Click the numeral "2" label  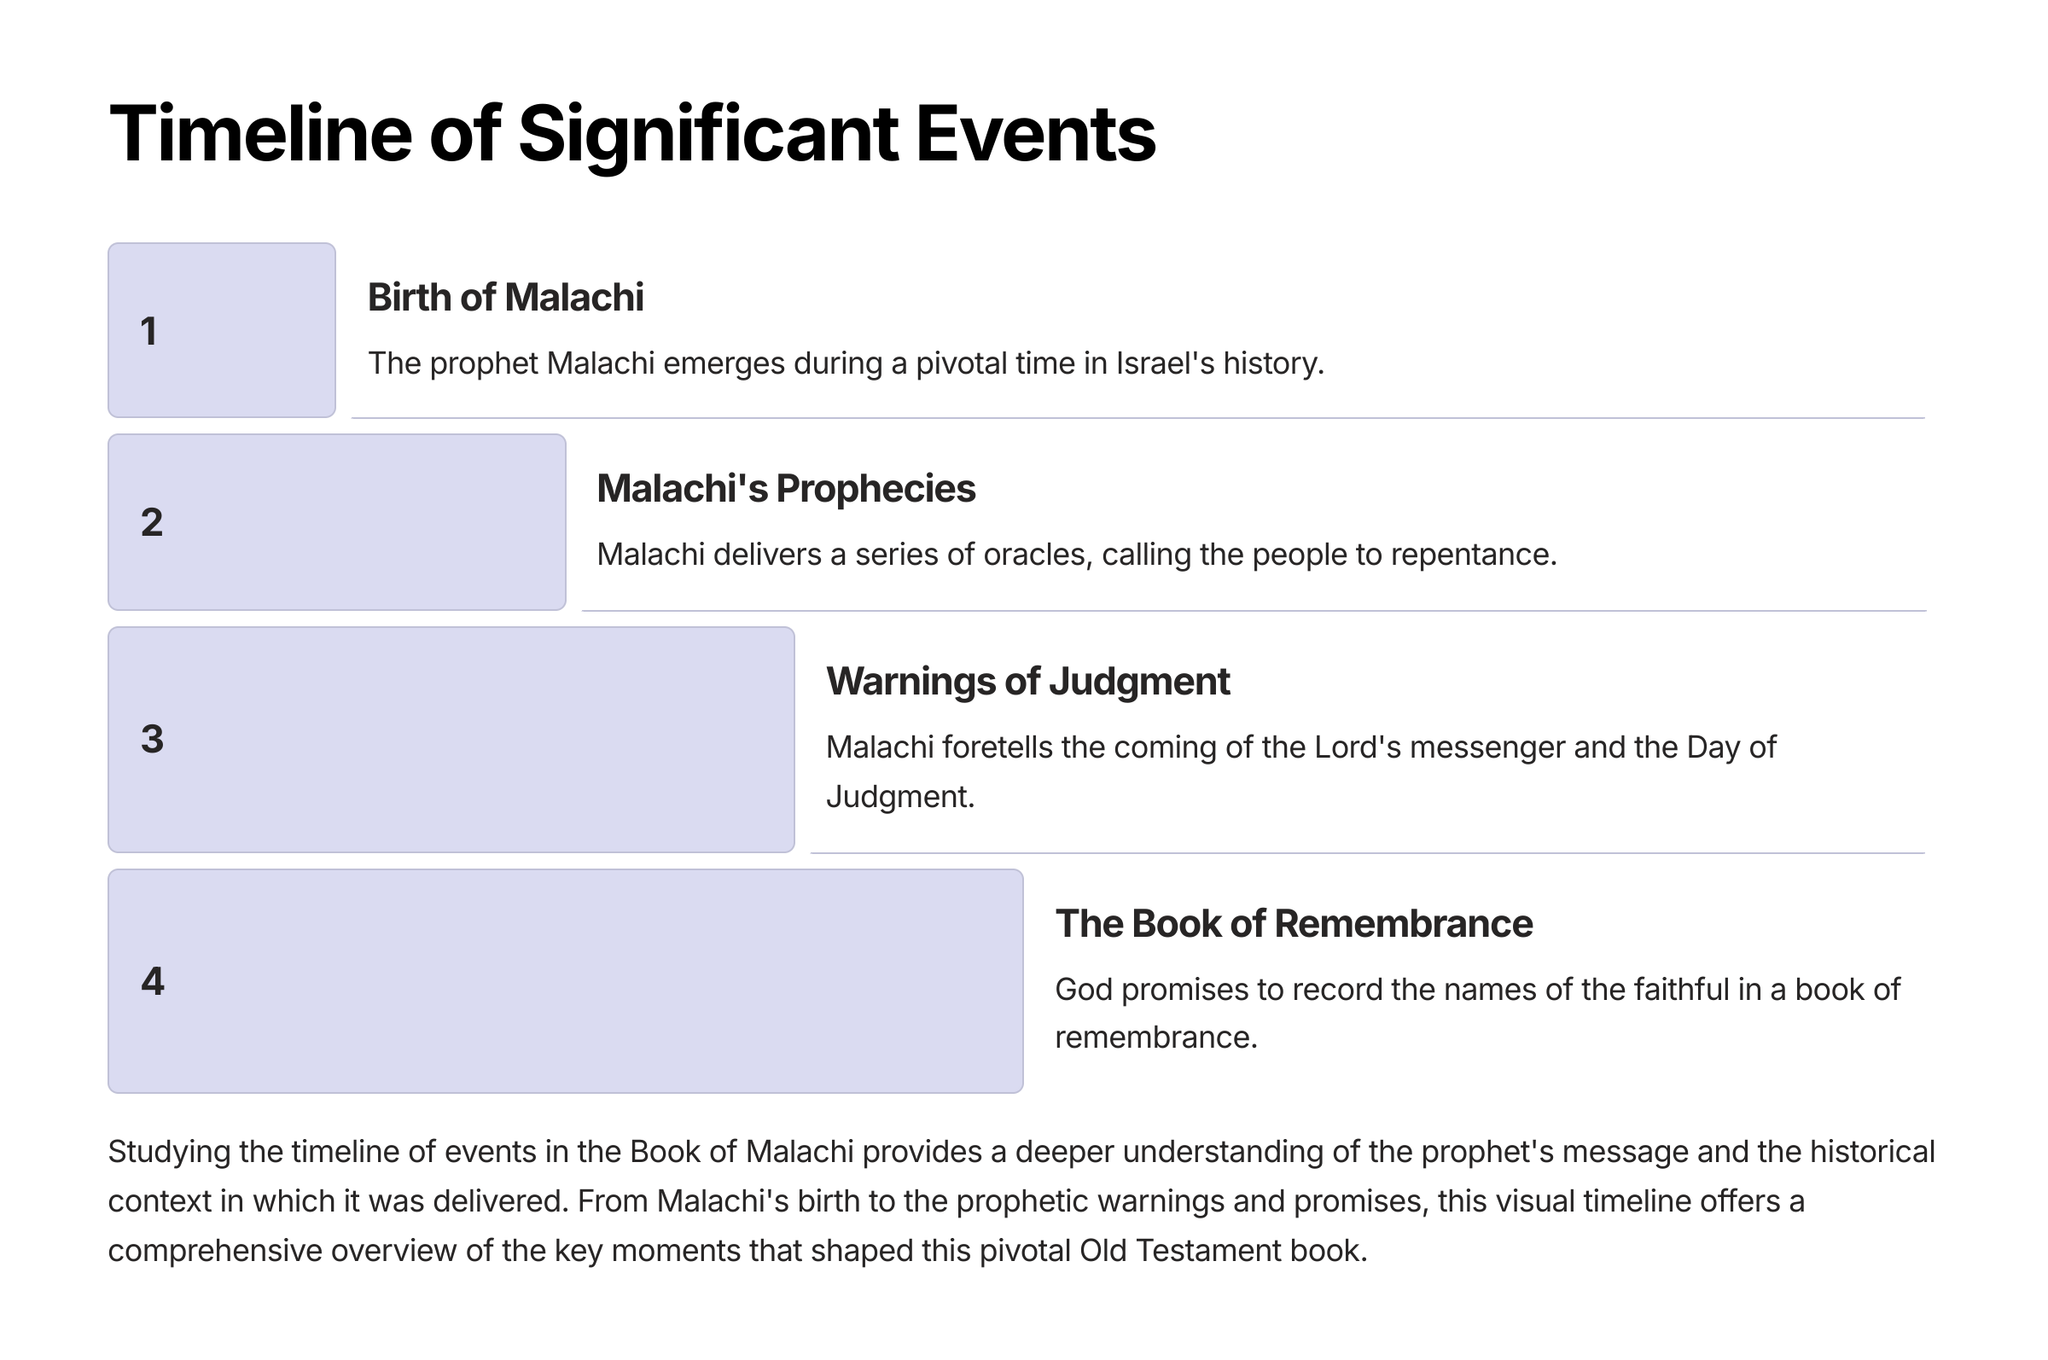tap(152, 523)
